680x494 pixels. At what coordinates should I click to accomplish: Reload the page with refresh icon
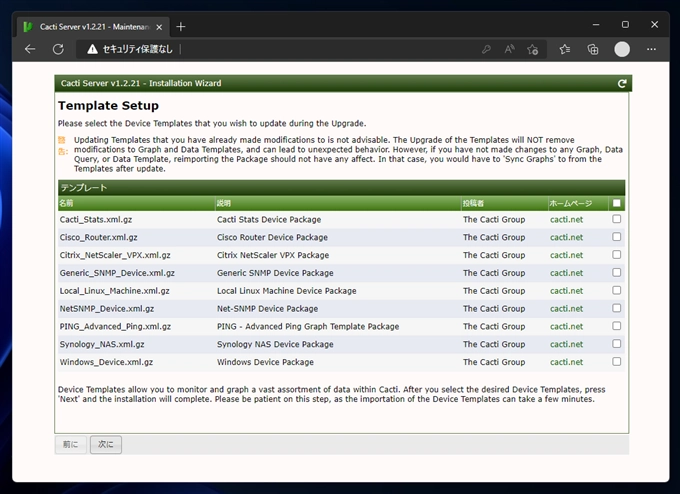pos(58,49)
